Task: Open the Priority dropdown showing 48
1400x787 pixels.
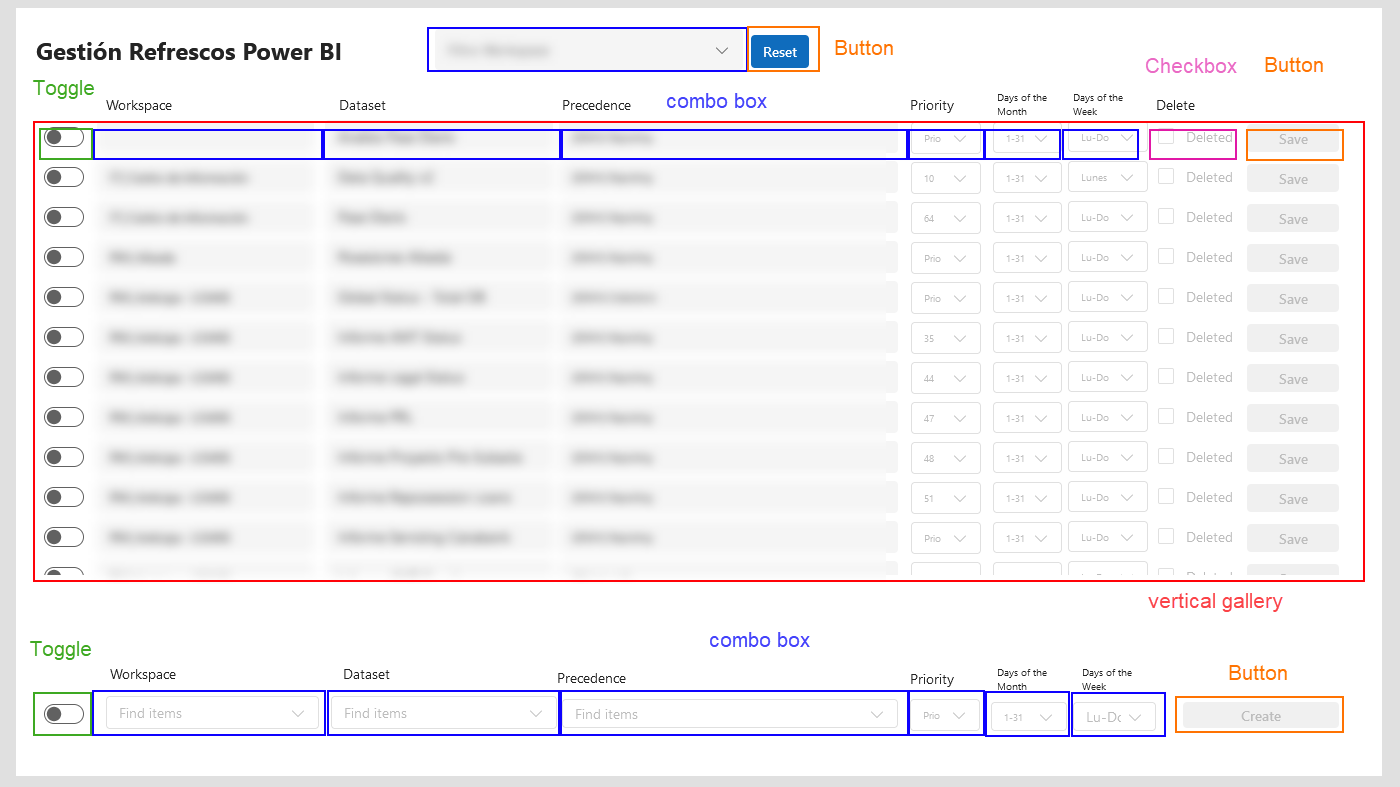Action: (945, 458)
